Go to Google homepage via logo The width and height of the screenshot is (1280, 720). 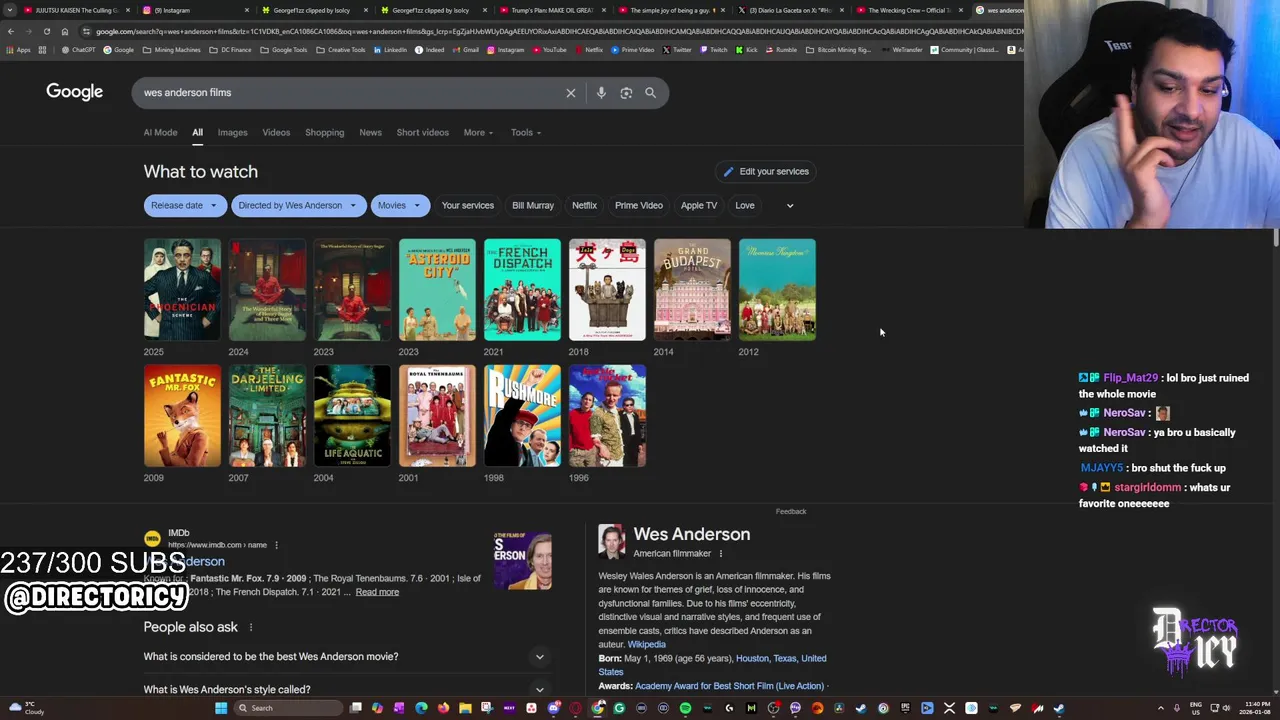coord(74,92)
